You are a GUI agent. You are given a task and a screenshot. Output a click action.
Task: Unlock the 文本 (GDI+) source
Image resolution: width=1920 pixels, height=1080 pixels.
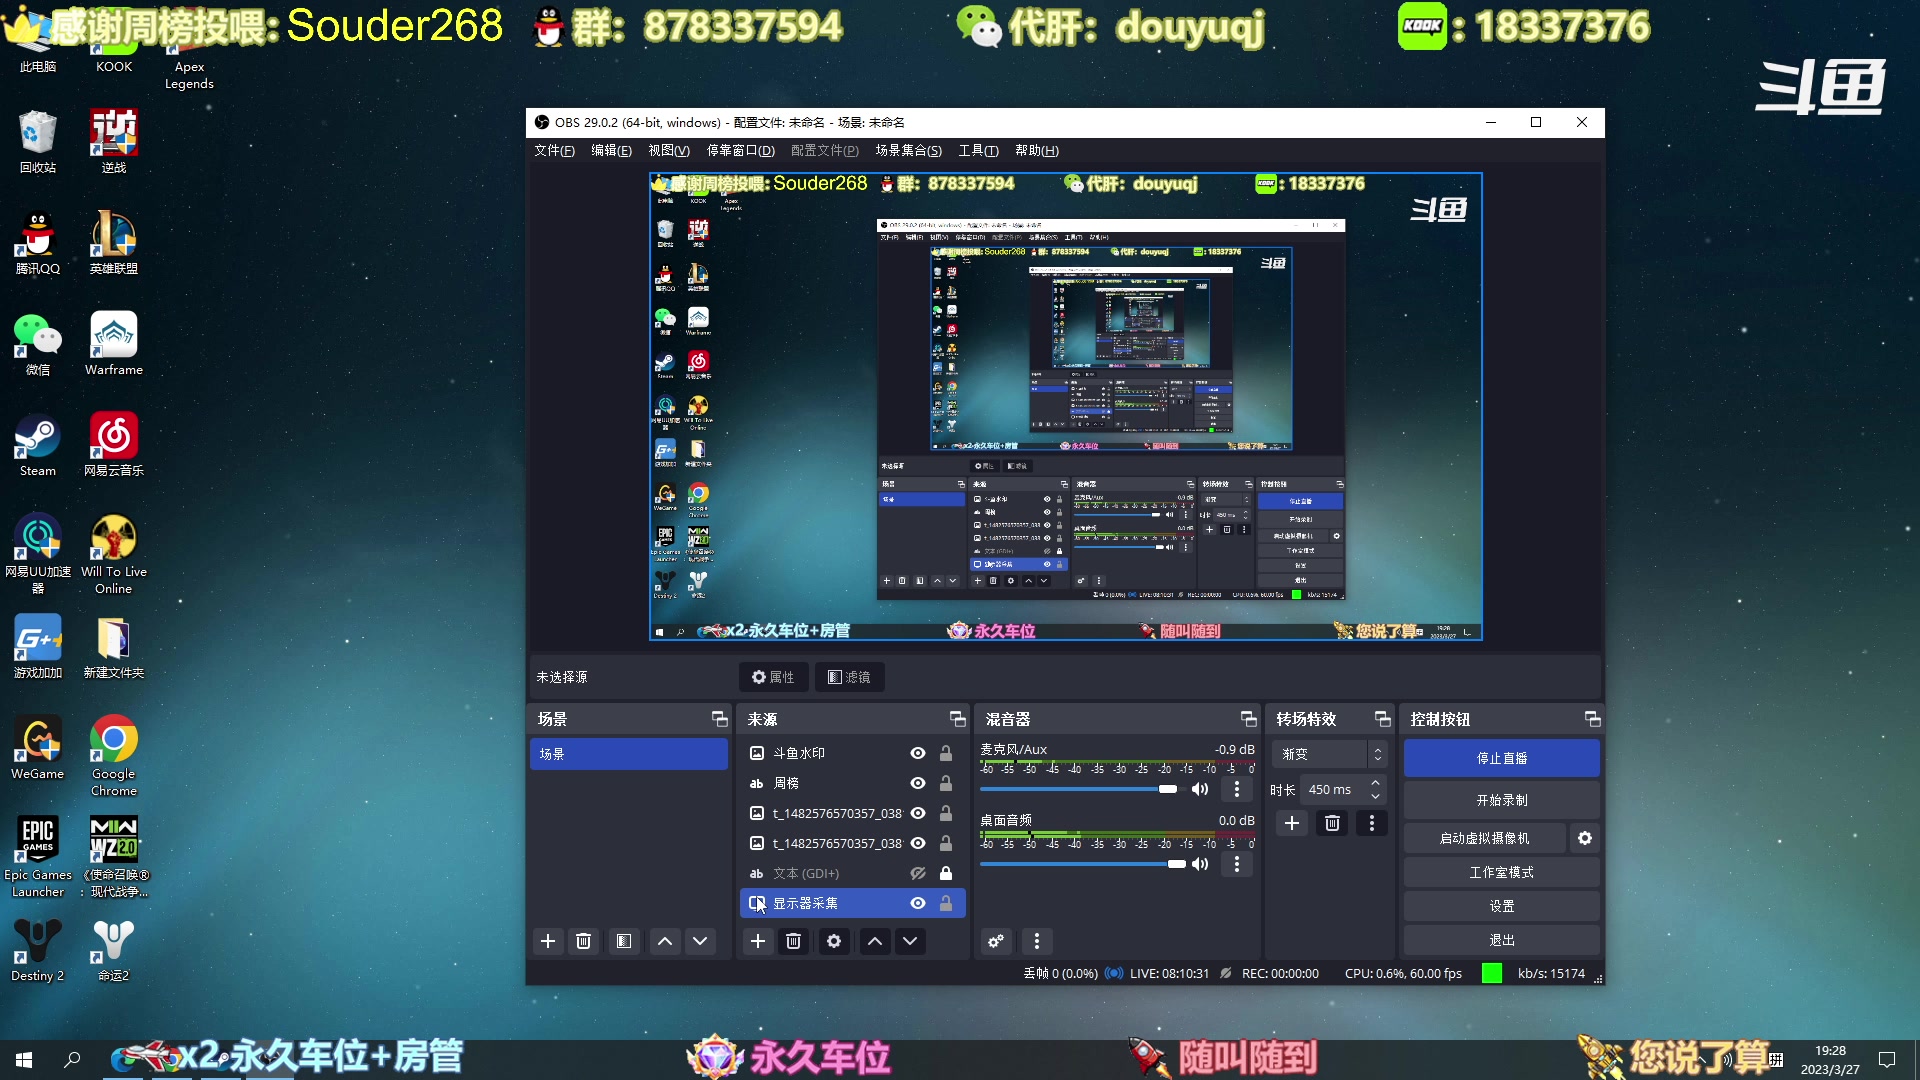946,873
